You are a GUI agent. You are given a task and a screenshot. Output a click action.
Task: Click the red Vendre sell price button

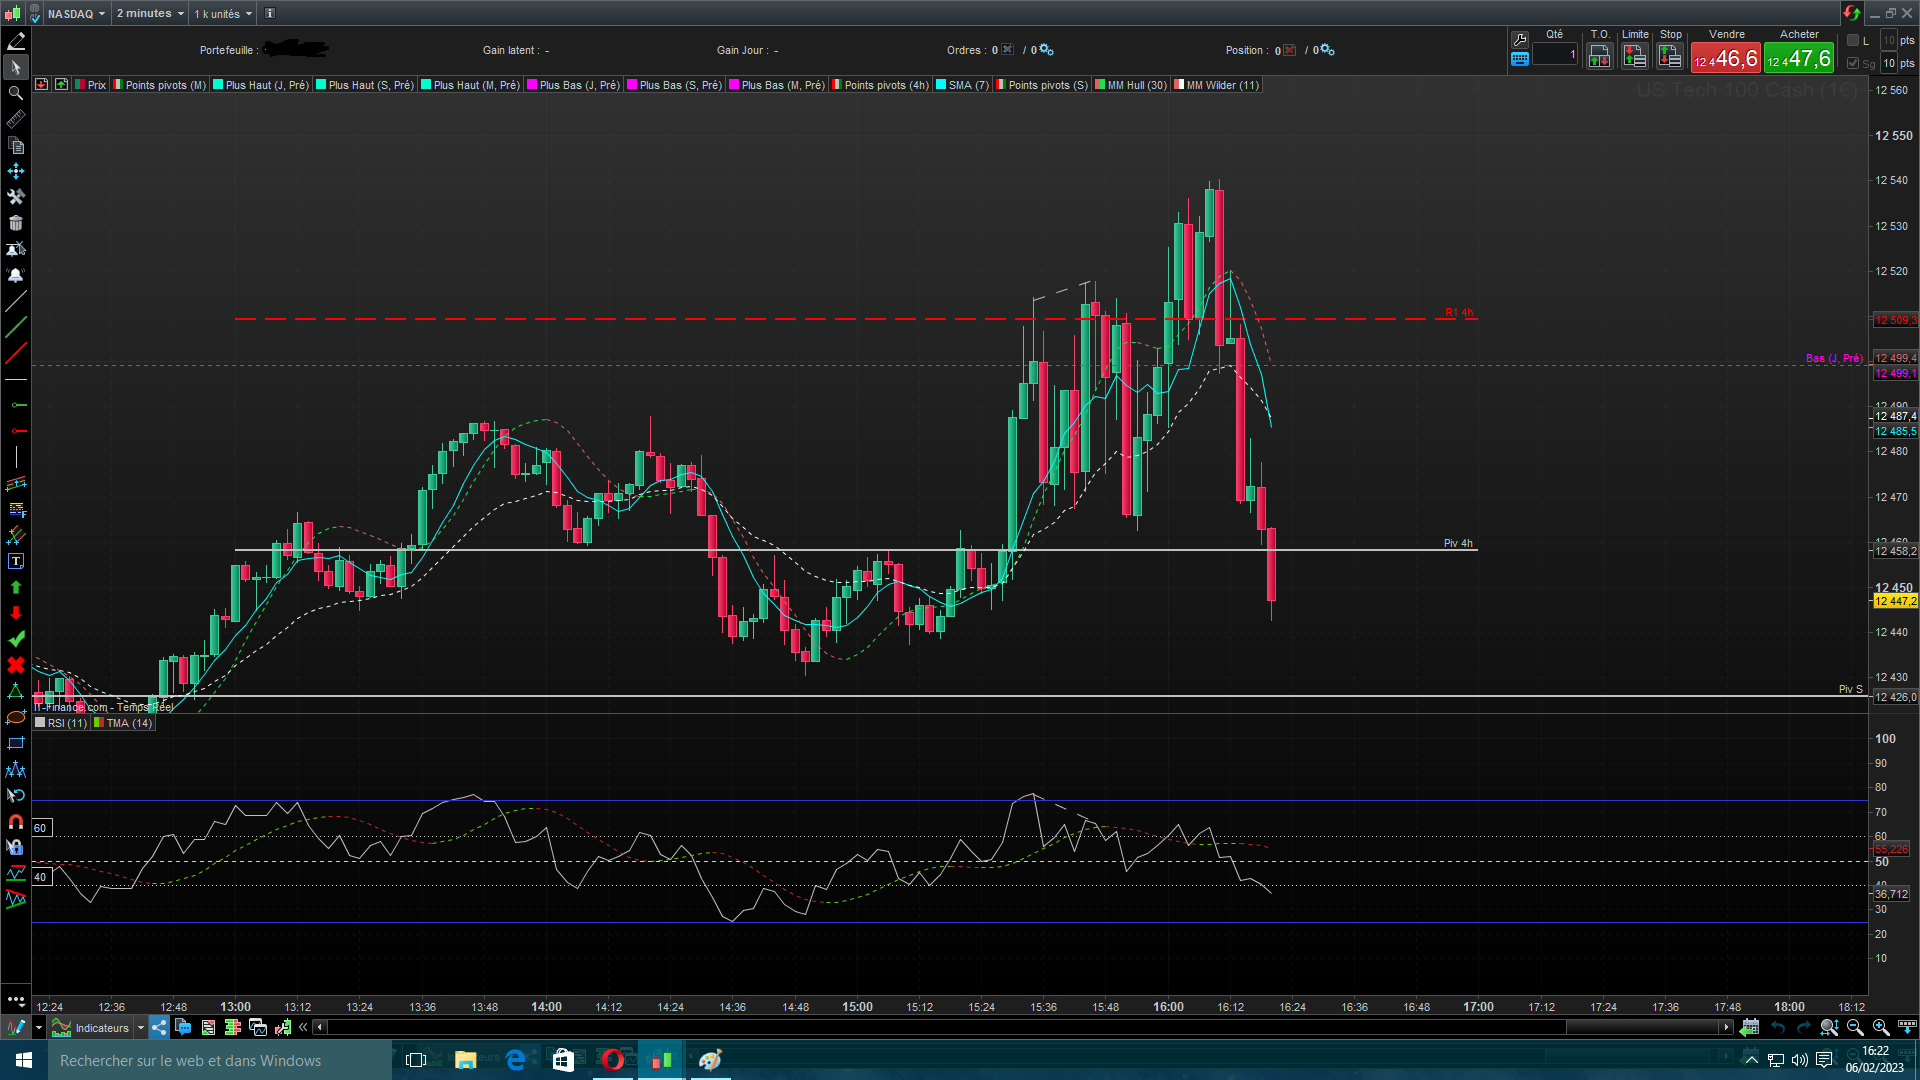(1726, 59)
